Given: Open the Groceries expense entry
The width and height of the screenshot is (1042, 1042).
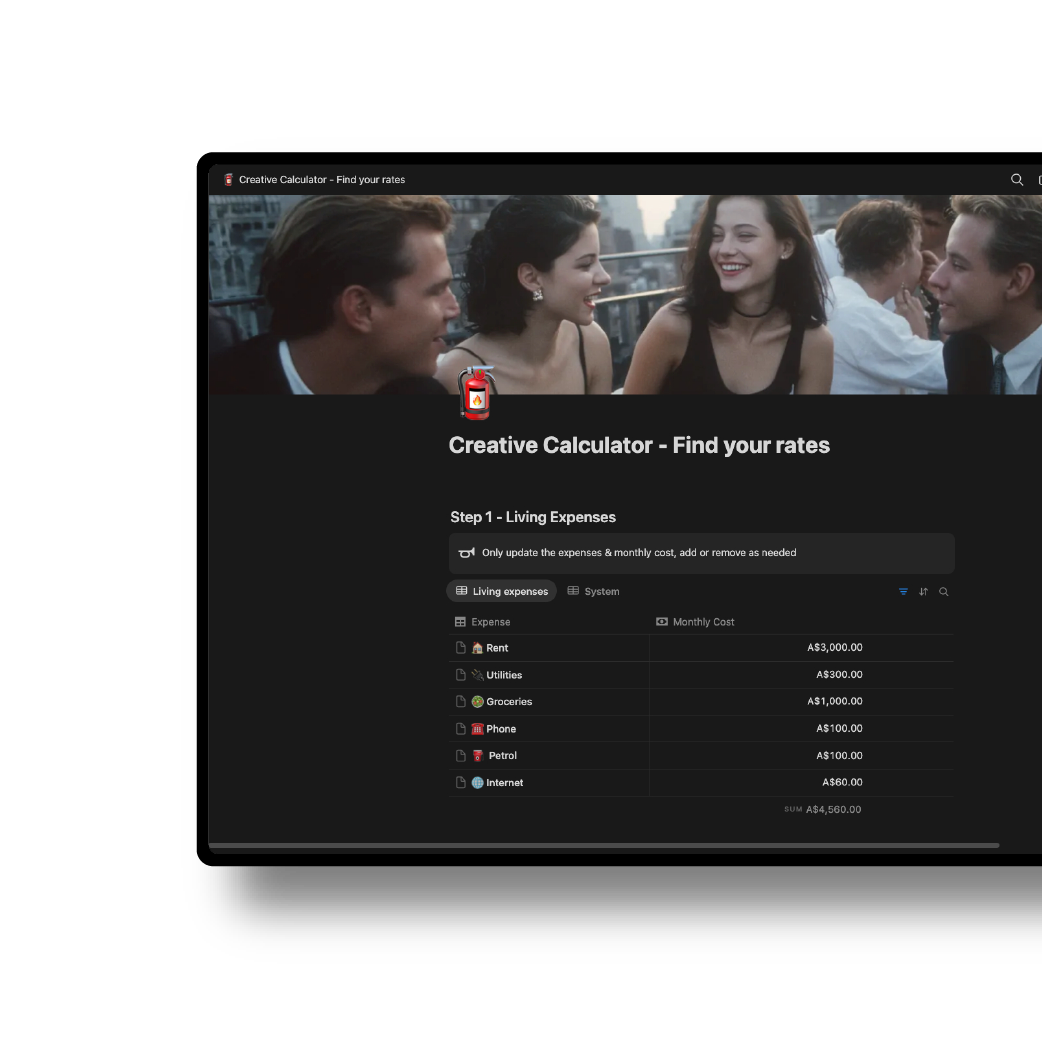Looking at the screenshot, I should 509,702.
